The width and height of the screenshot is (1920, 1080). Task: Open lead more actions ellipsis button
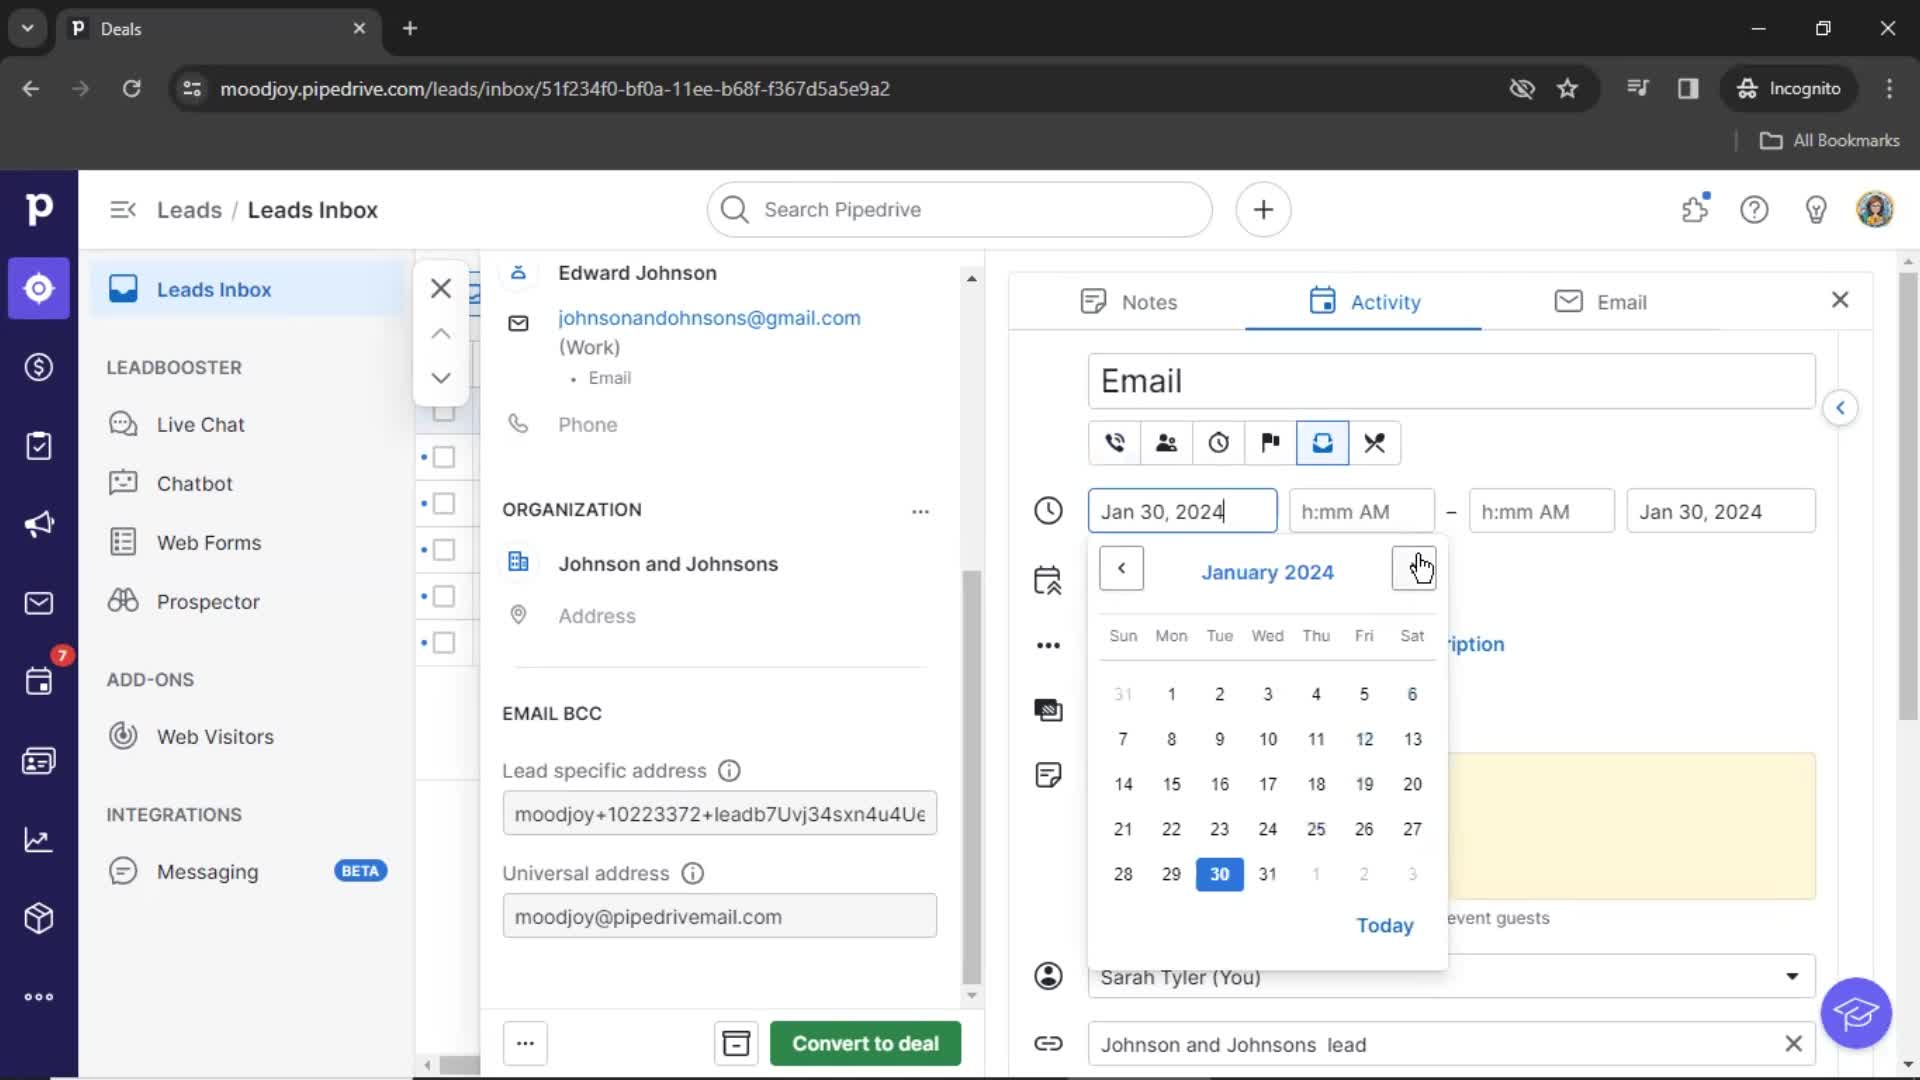[525, 1043]
